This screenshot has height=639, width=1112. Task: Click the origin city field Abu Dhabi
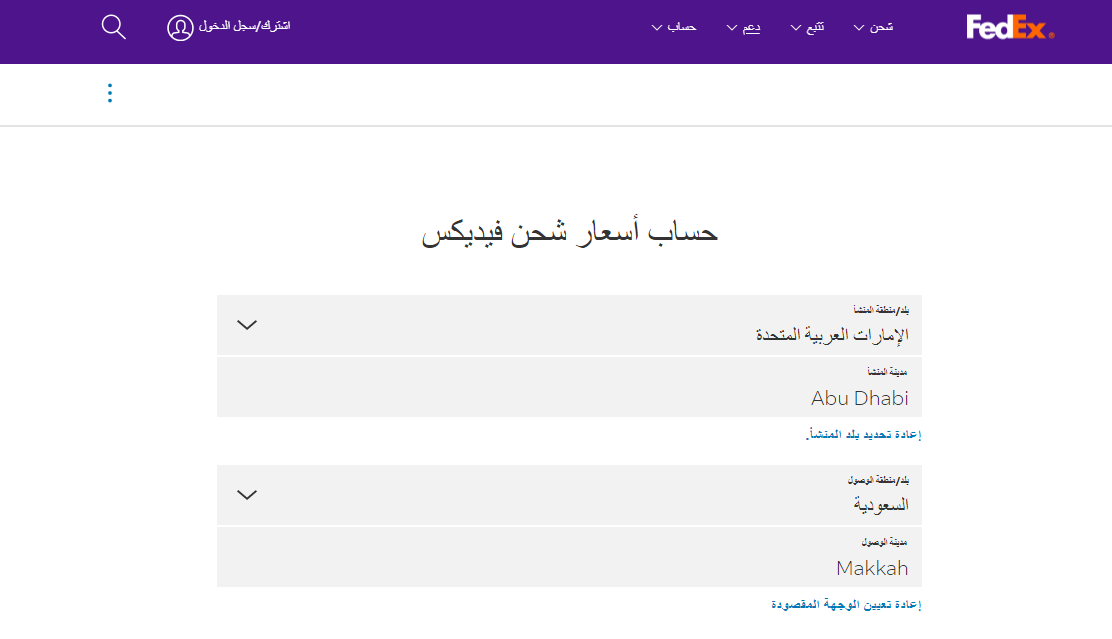pyautogui.click(x=569, y=387)
